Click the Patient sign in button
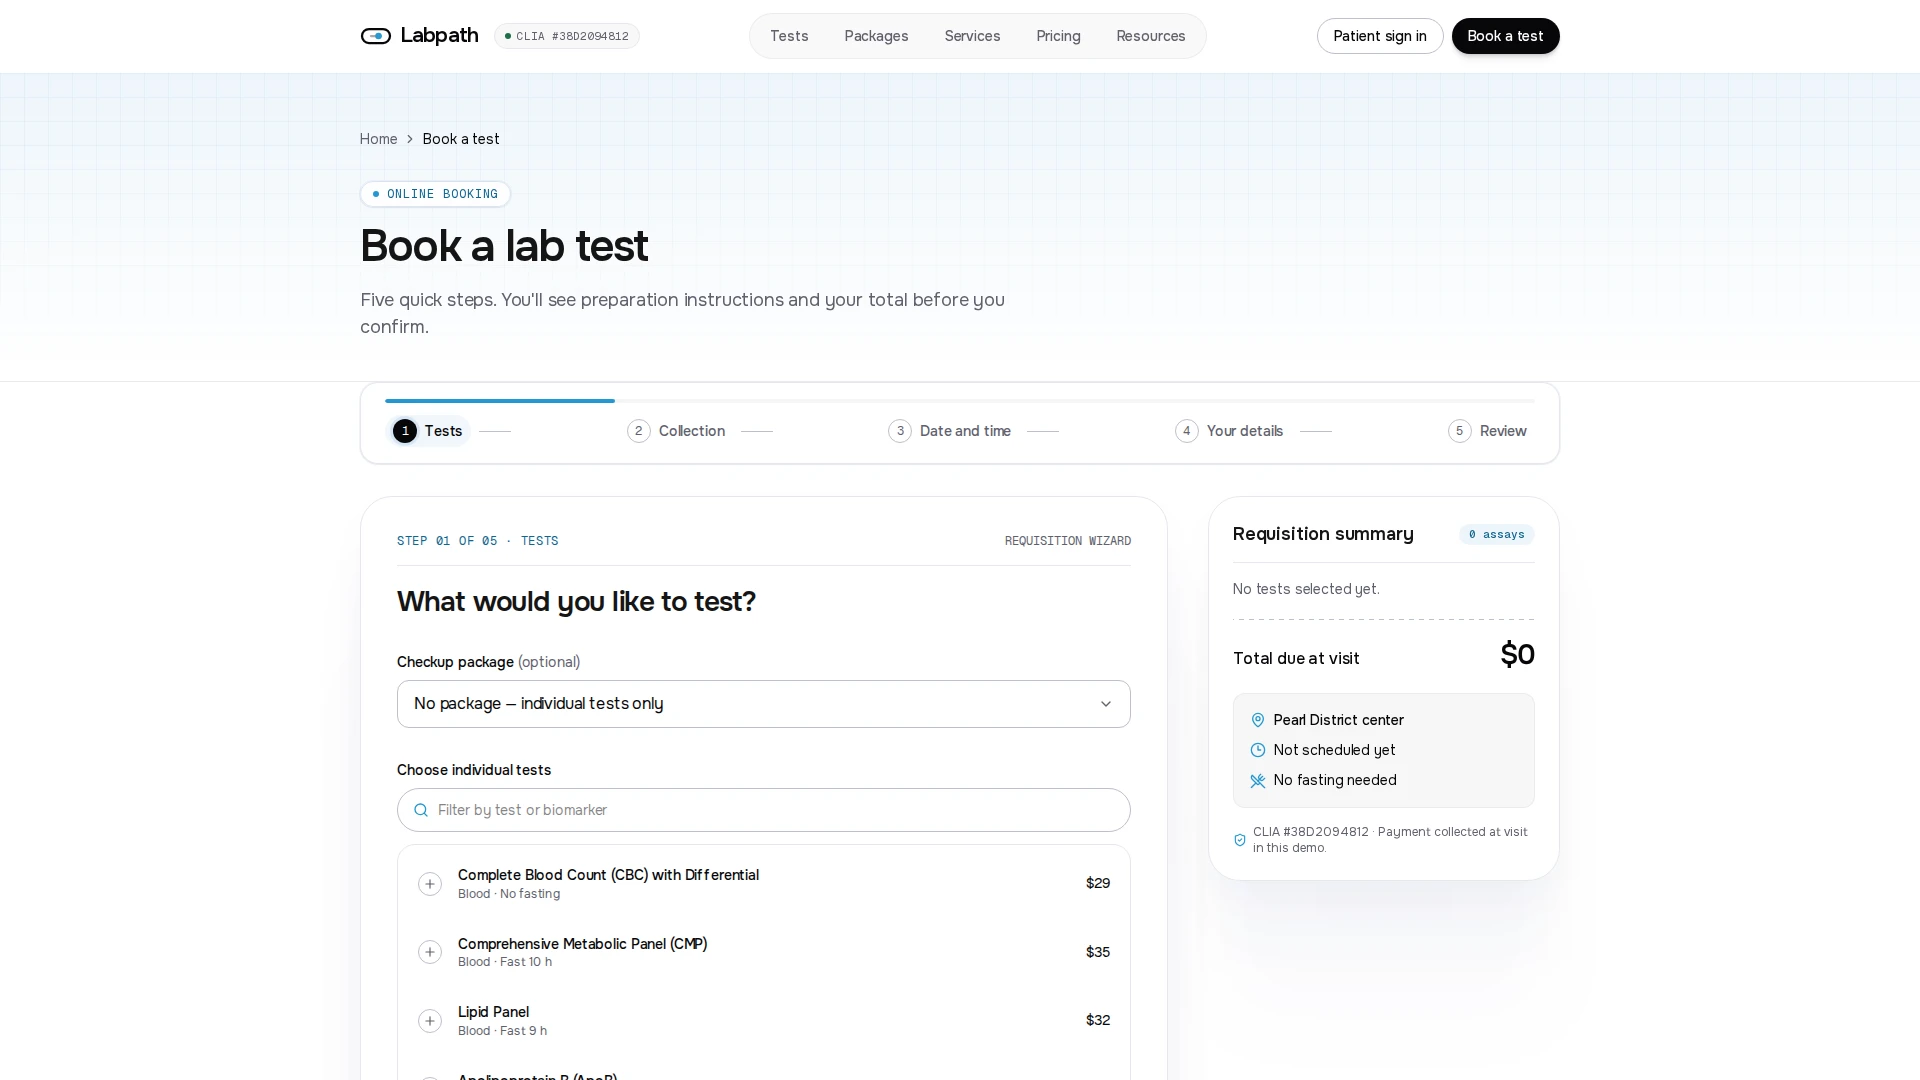 1380,36
